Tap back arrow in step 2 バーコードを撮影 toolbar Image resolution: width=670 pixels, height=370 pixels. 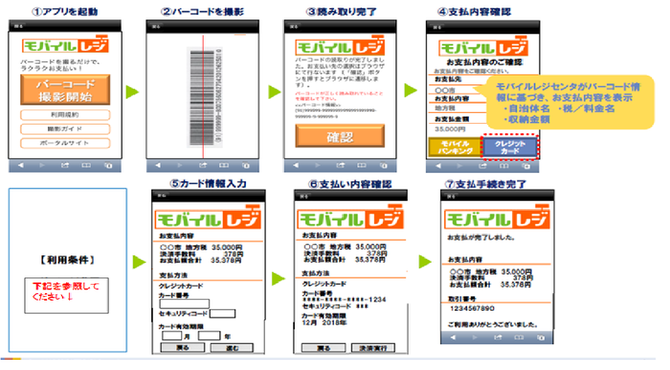[158, 165]
